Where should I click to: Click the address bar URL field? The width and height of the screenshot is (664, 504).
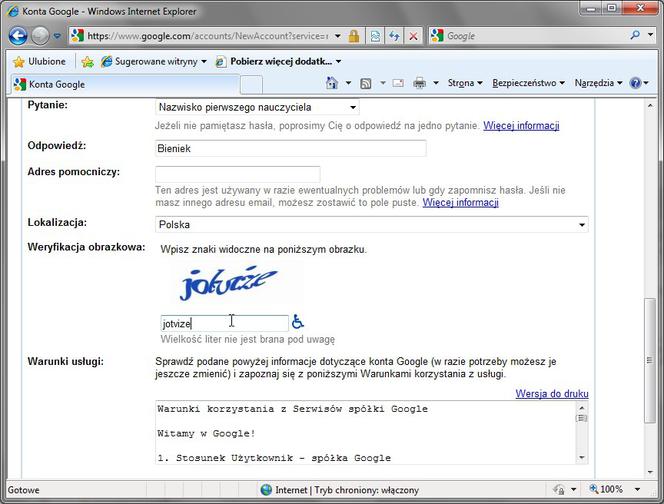(x=207, y=36)
